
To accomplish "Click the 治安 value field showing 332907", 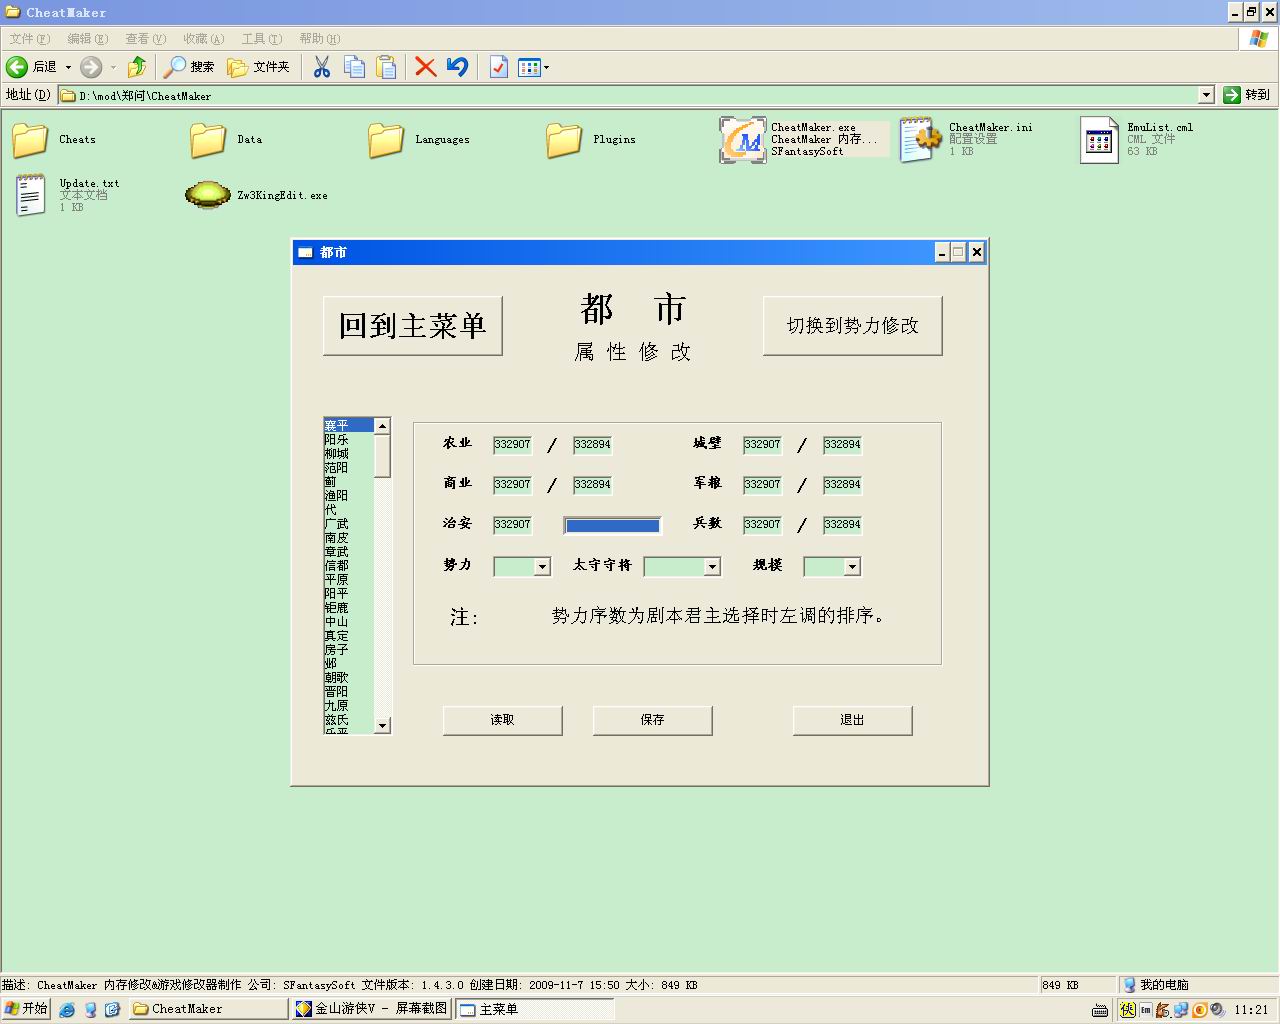I will [512, 525].
